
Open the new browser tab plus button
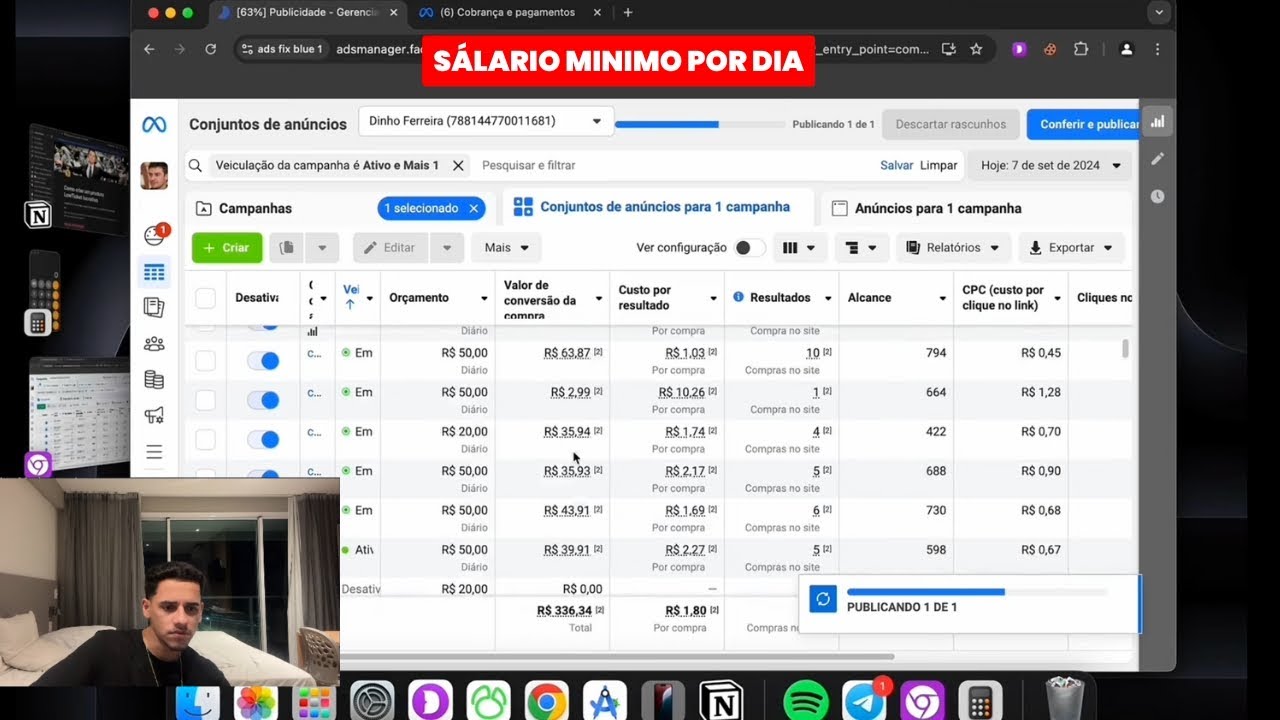click(x=628, y=12)
